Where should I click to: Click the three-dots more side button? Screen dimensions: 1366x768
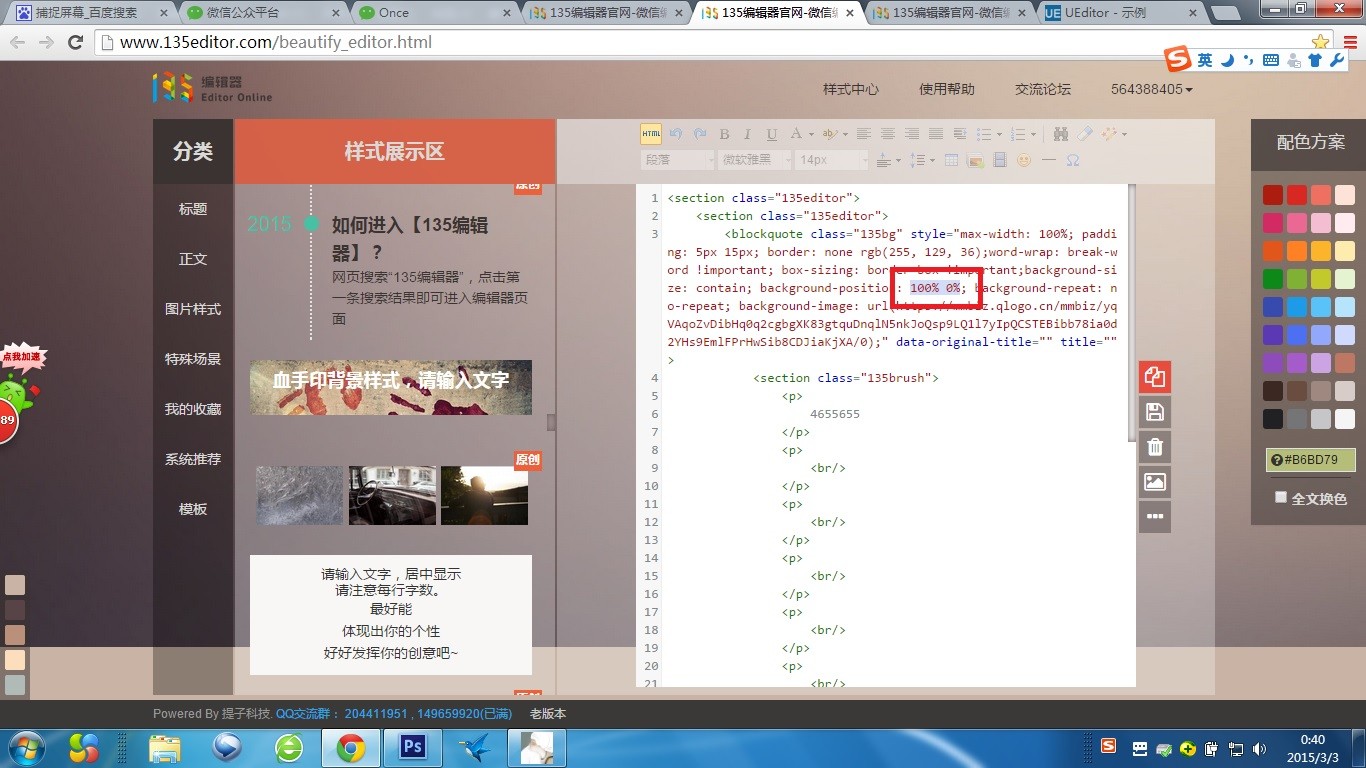[x=1154, y=517]
